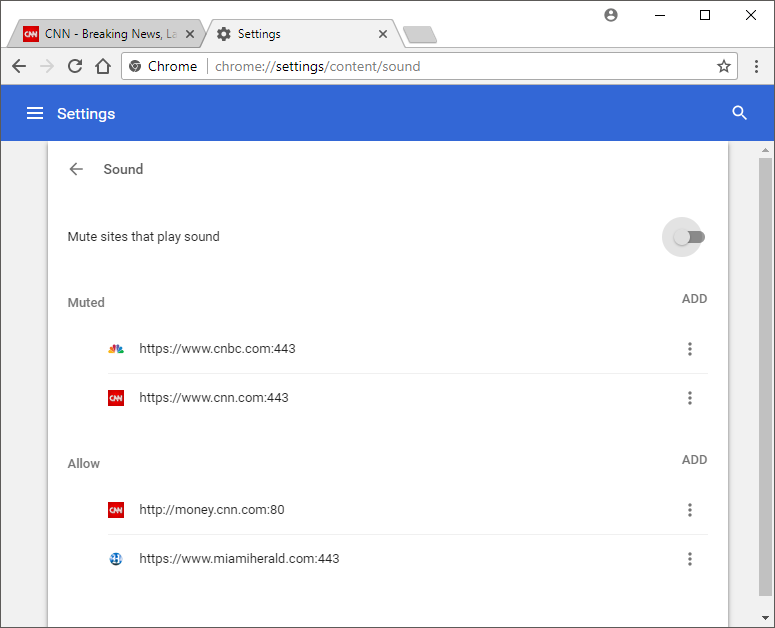Select the https://www.cnbc.com:443 entry

pos(408,349)
